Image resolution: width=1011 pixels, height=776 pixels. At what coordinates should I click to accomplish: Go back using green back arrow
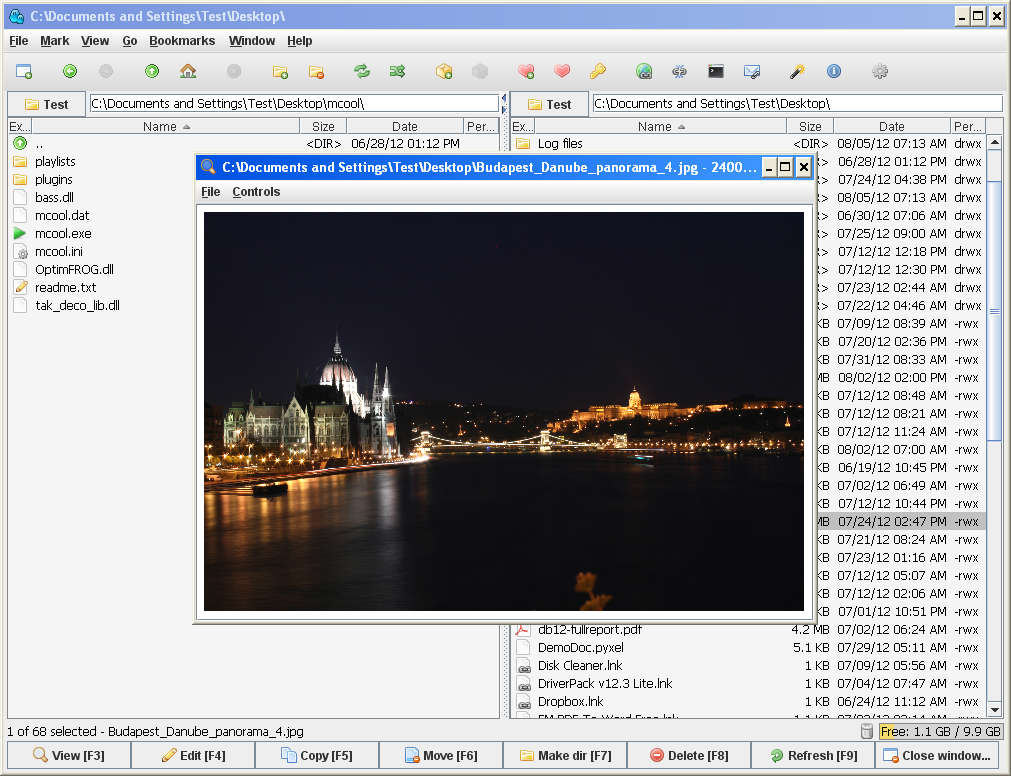tap(70, 71)
